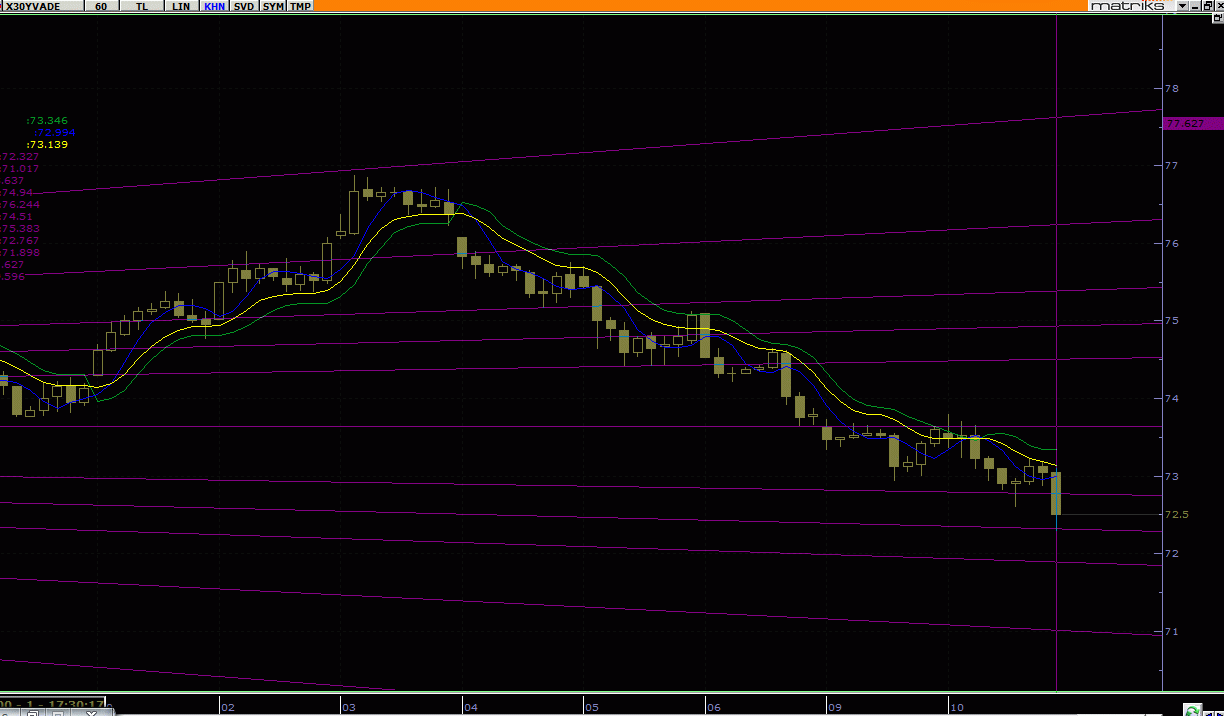1224x716 pixels.
Task: Click the 74.51 trend line value
Action: (16, 216)
